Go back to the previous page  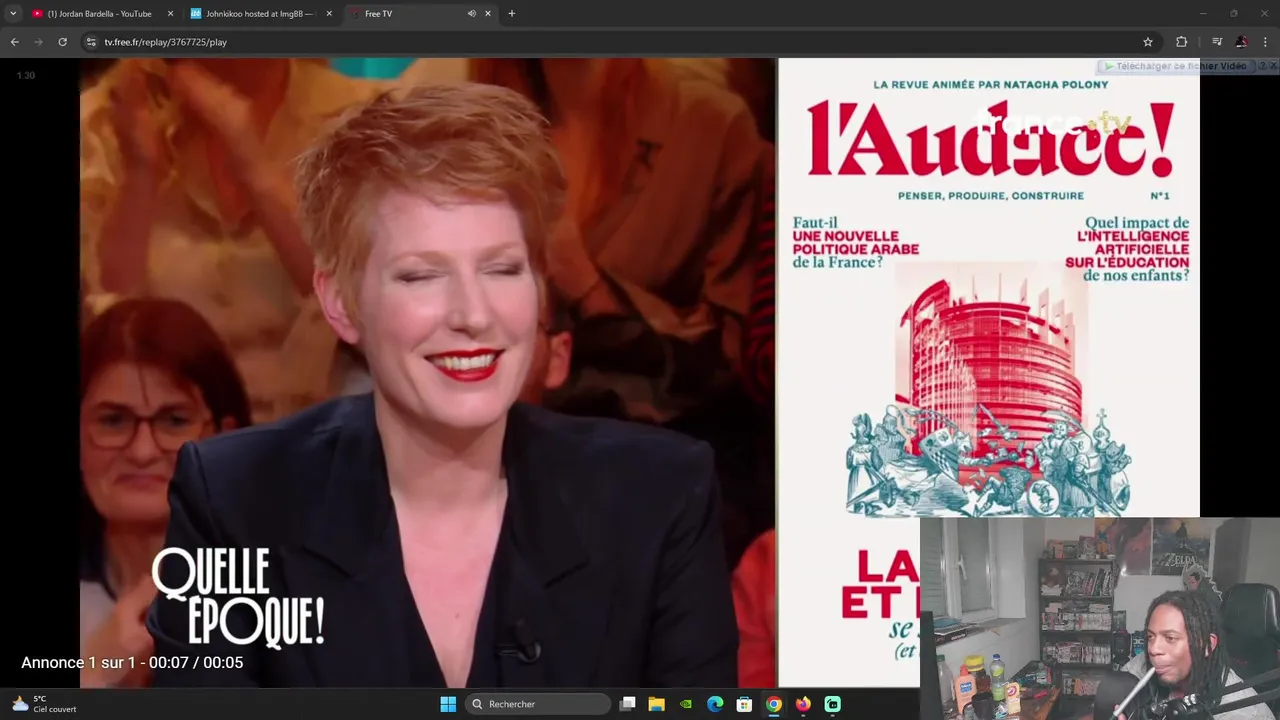tap(15, 42)
